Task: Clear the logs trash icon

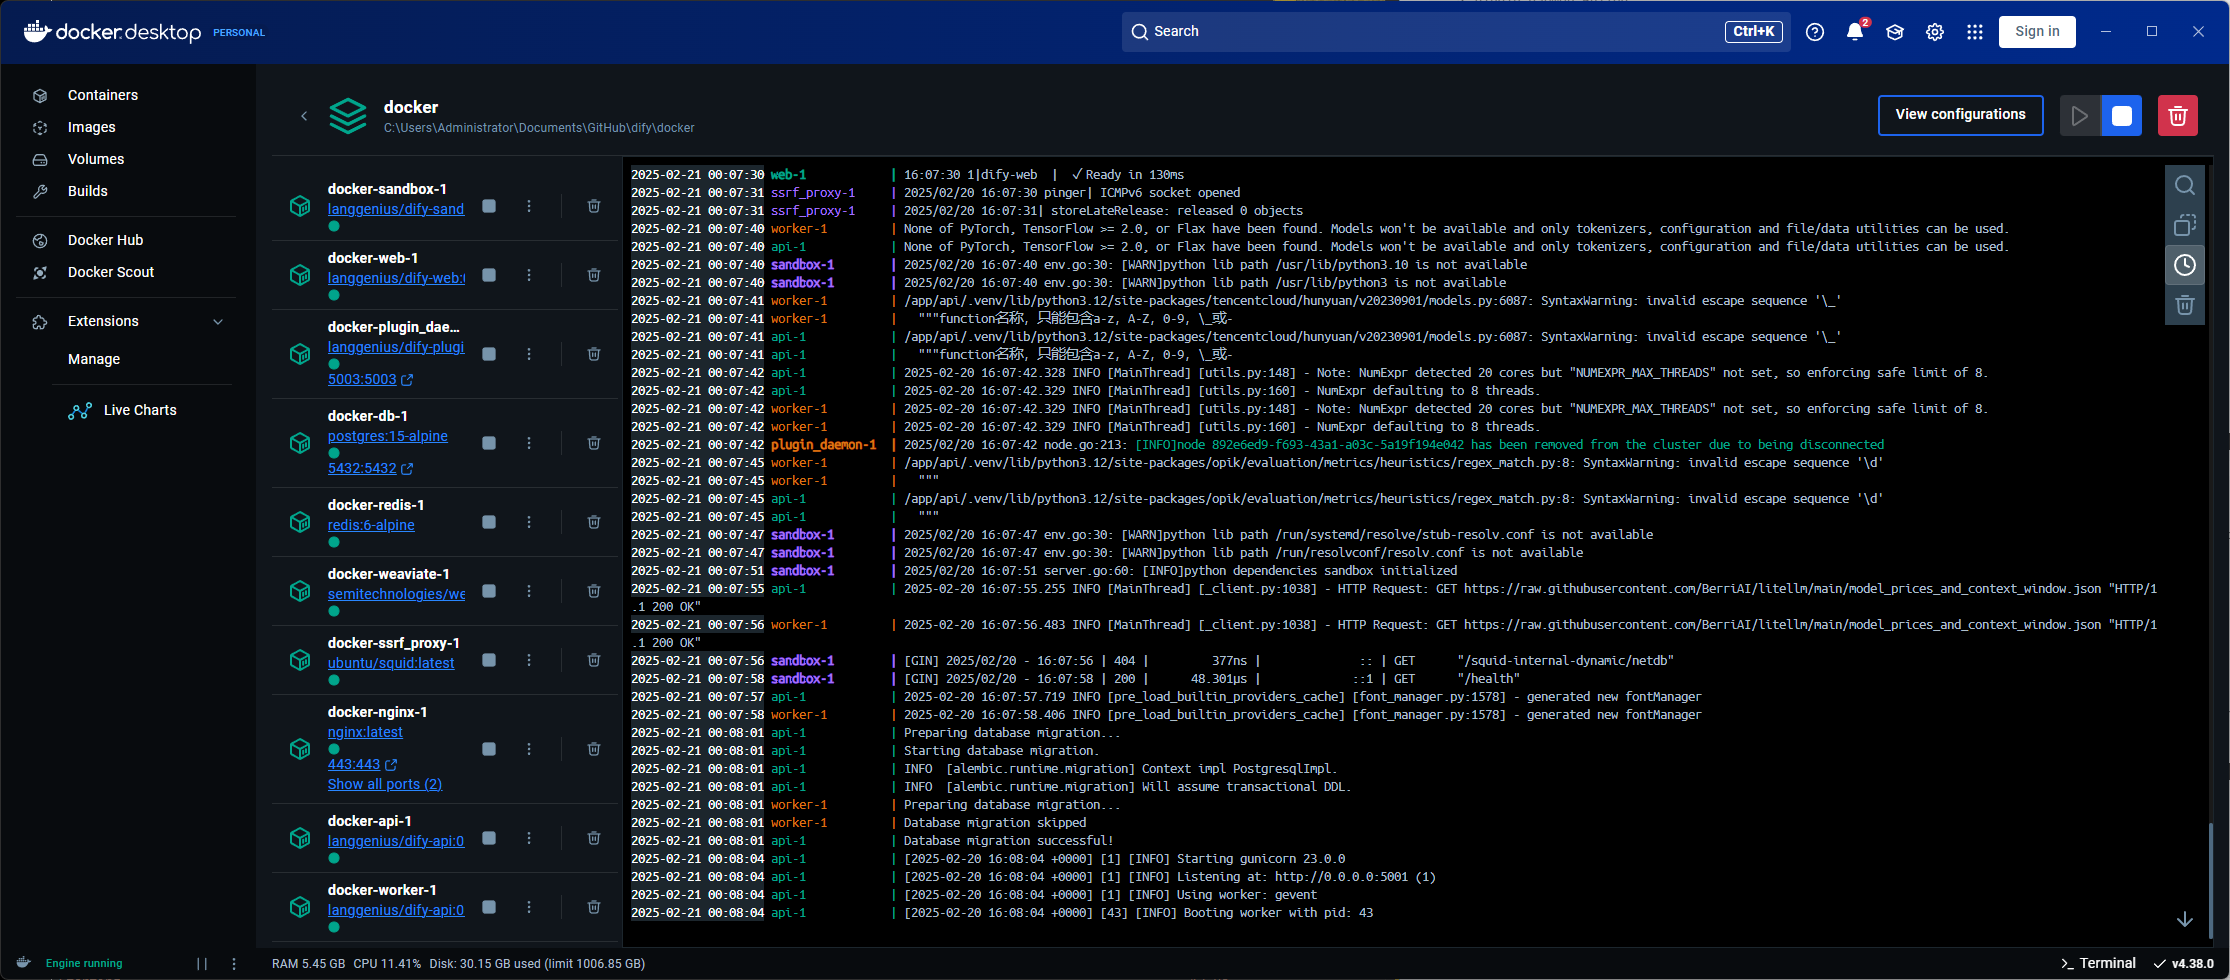Action: click(2185, 305)
